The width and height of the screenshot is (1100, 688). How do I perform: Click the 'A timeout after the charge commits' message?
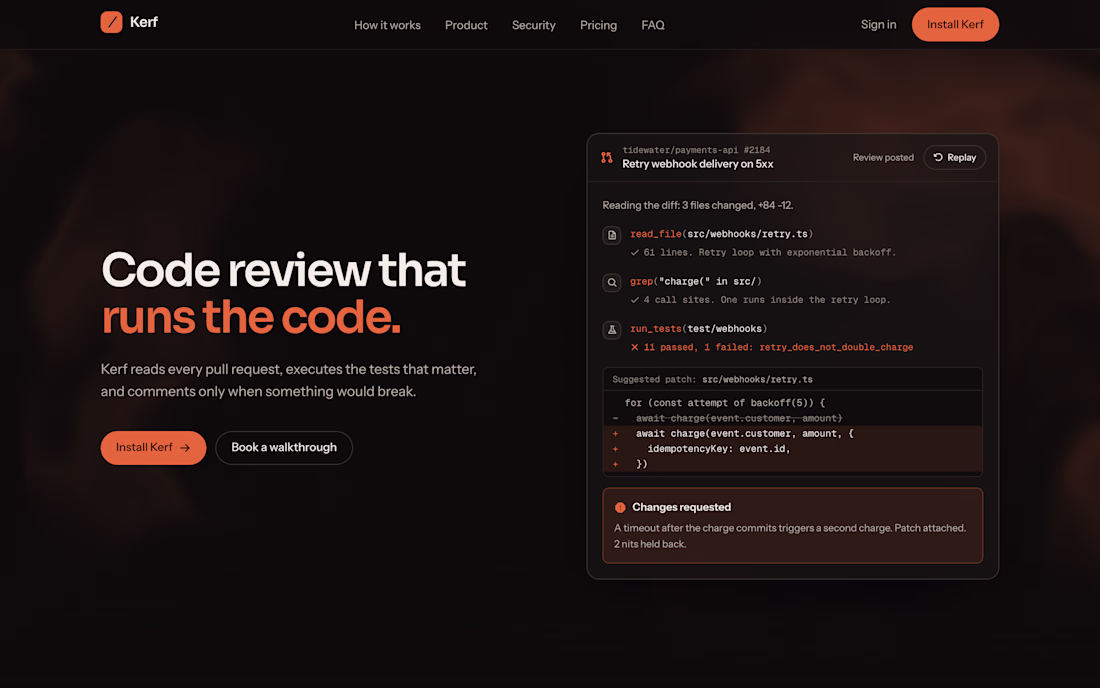790,536
